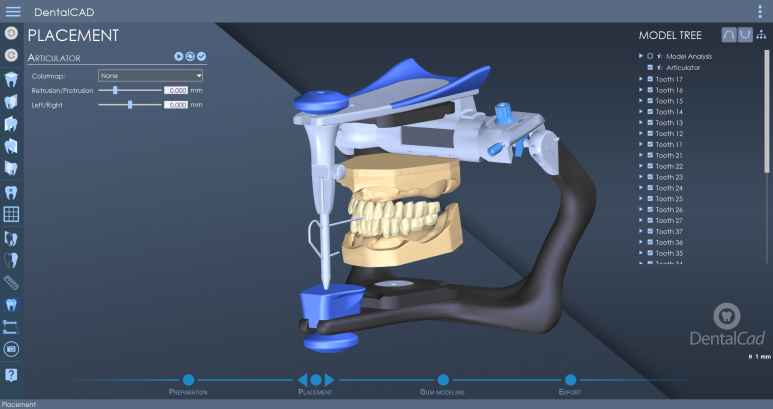Image resolution: width=773 pixels, height=409 pixels.
Task: Go to the Gum modeling workflow step
Action: click(x=435, y=380)
